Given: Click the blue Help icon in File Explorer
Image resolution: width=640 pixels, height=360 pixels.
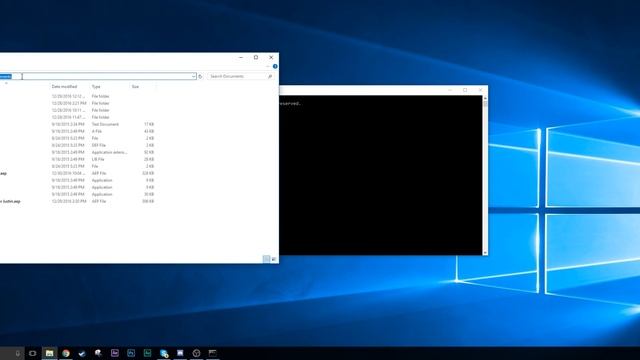Looking at the screenshot, I should tap(275, 66).
